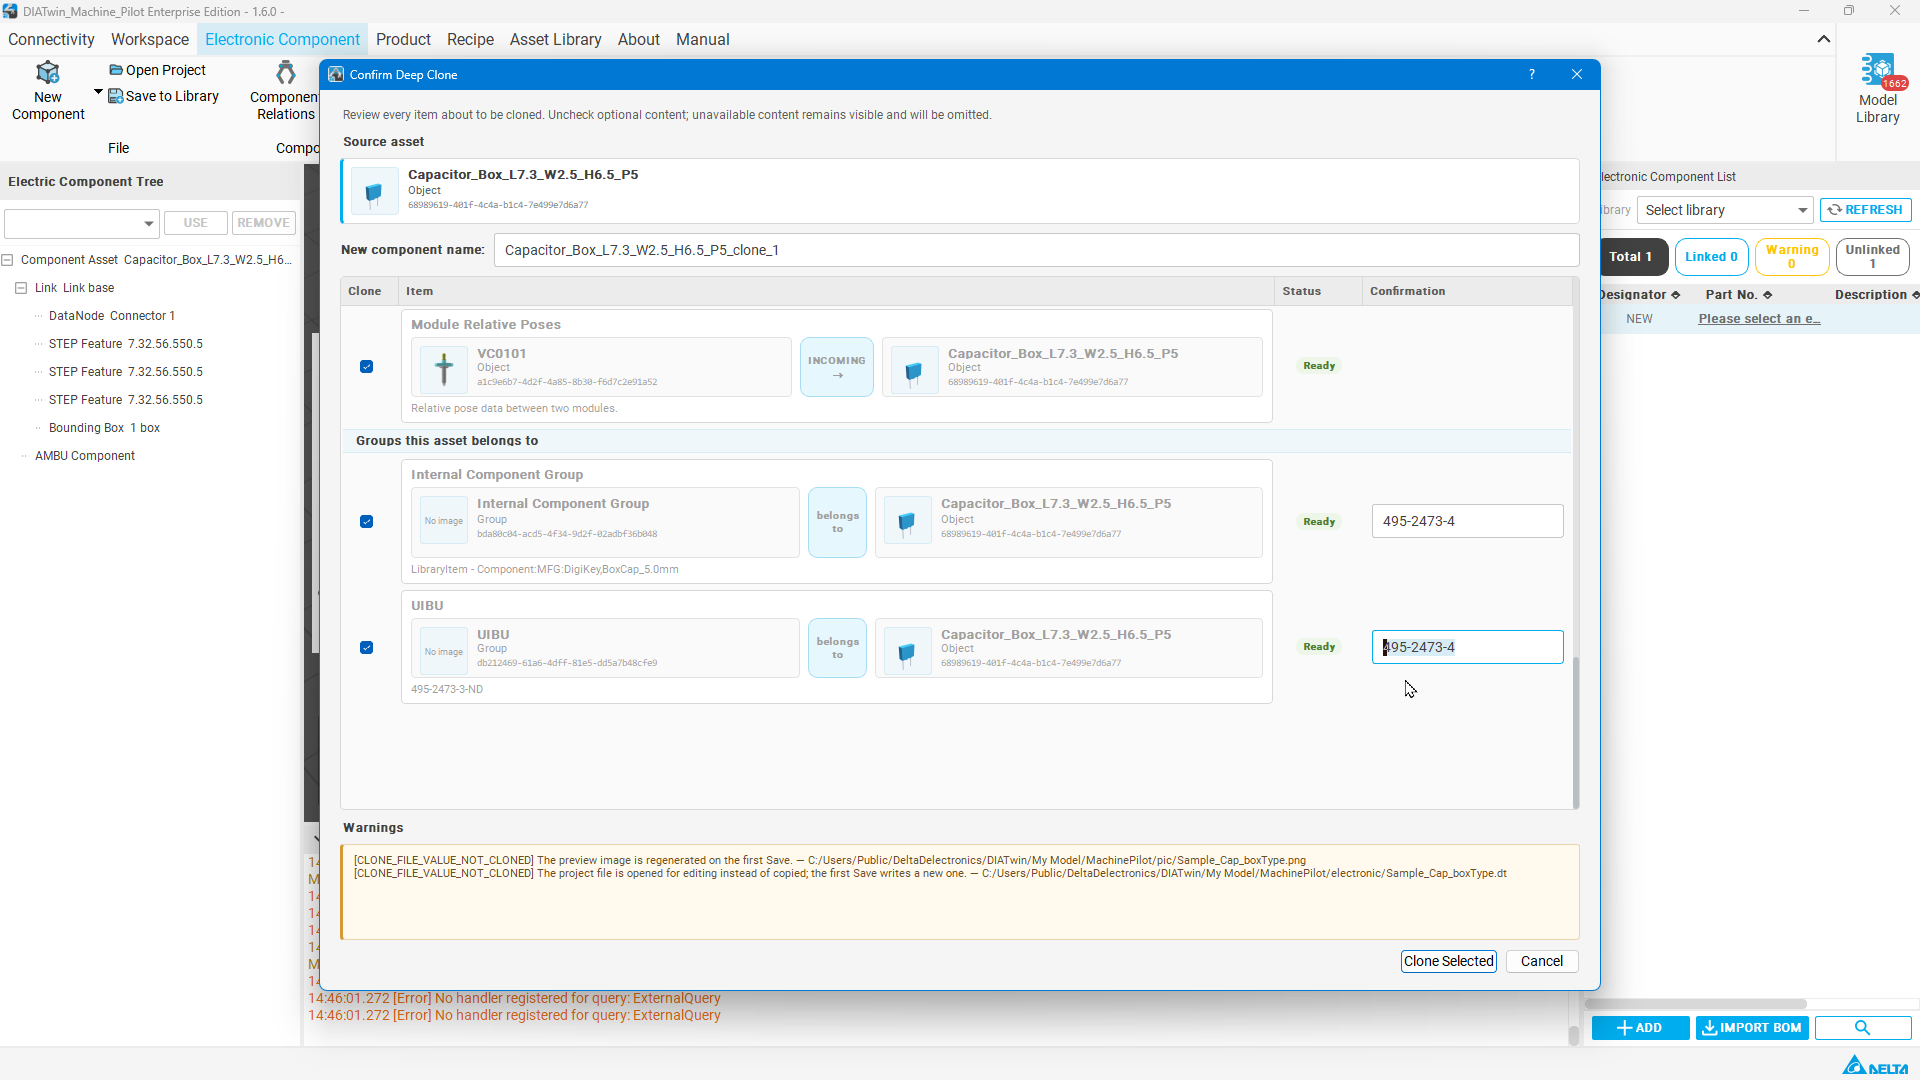Click the UIBU no-image thumbnail
The width and height of the screenshot is (1920, 1080).
pyautogui.click(x=444, y=652)
